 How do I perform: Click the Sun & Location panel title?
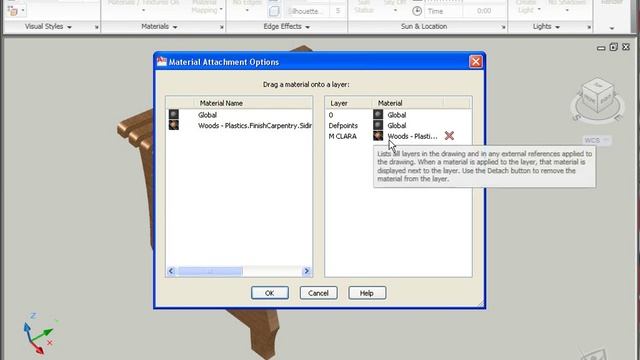[424, 26]
